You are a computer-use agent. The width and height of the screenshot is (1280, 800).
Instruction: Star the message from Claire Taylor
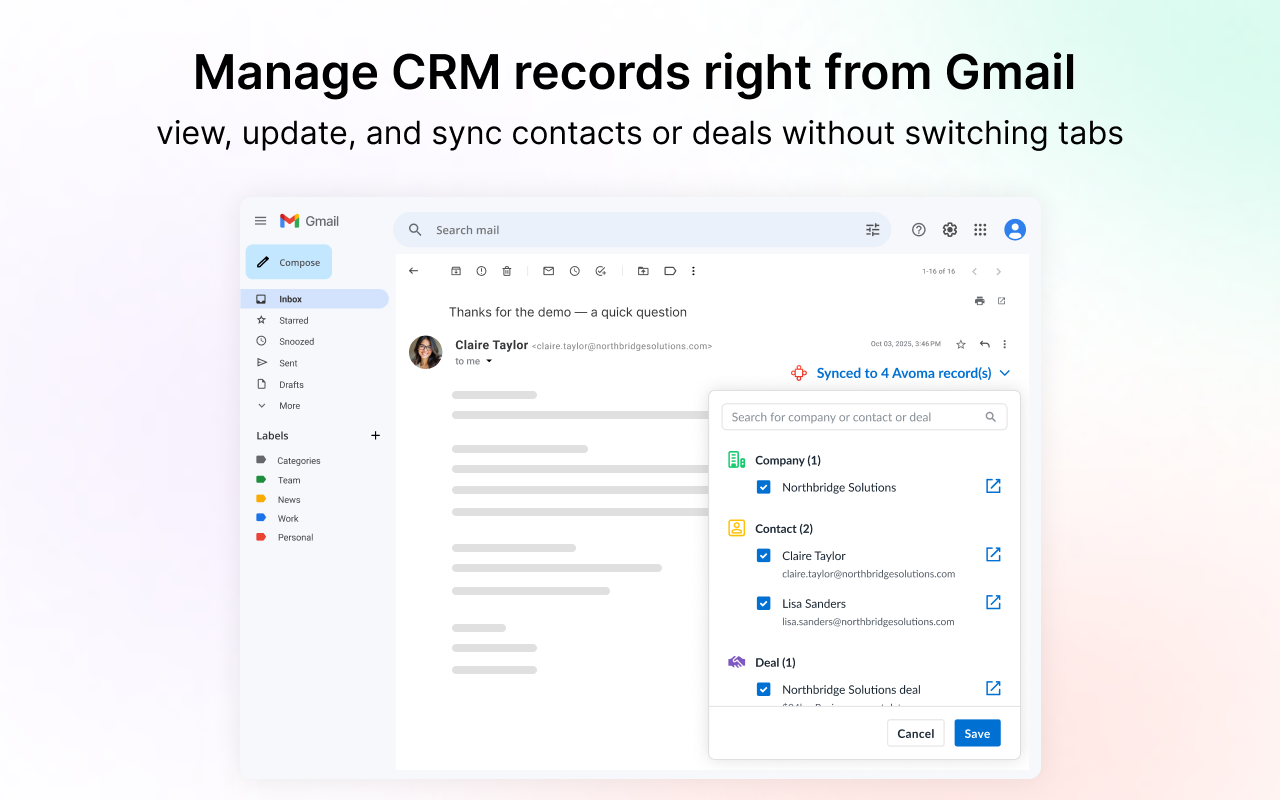click(961, 344)
